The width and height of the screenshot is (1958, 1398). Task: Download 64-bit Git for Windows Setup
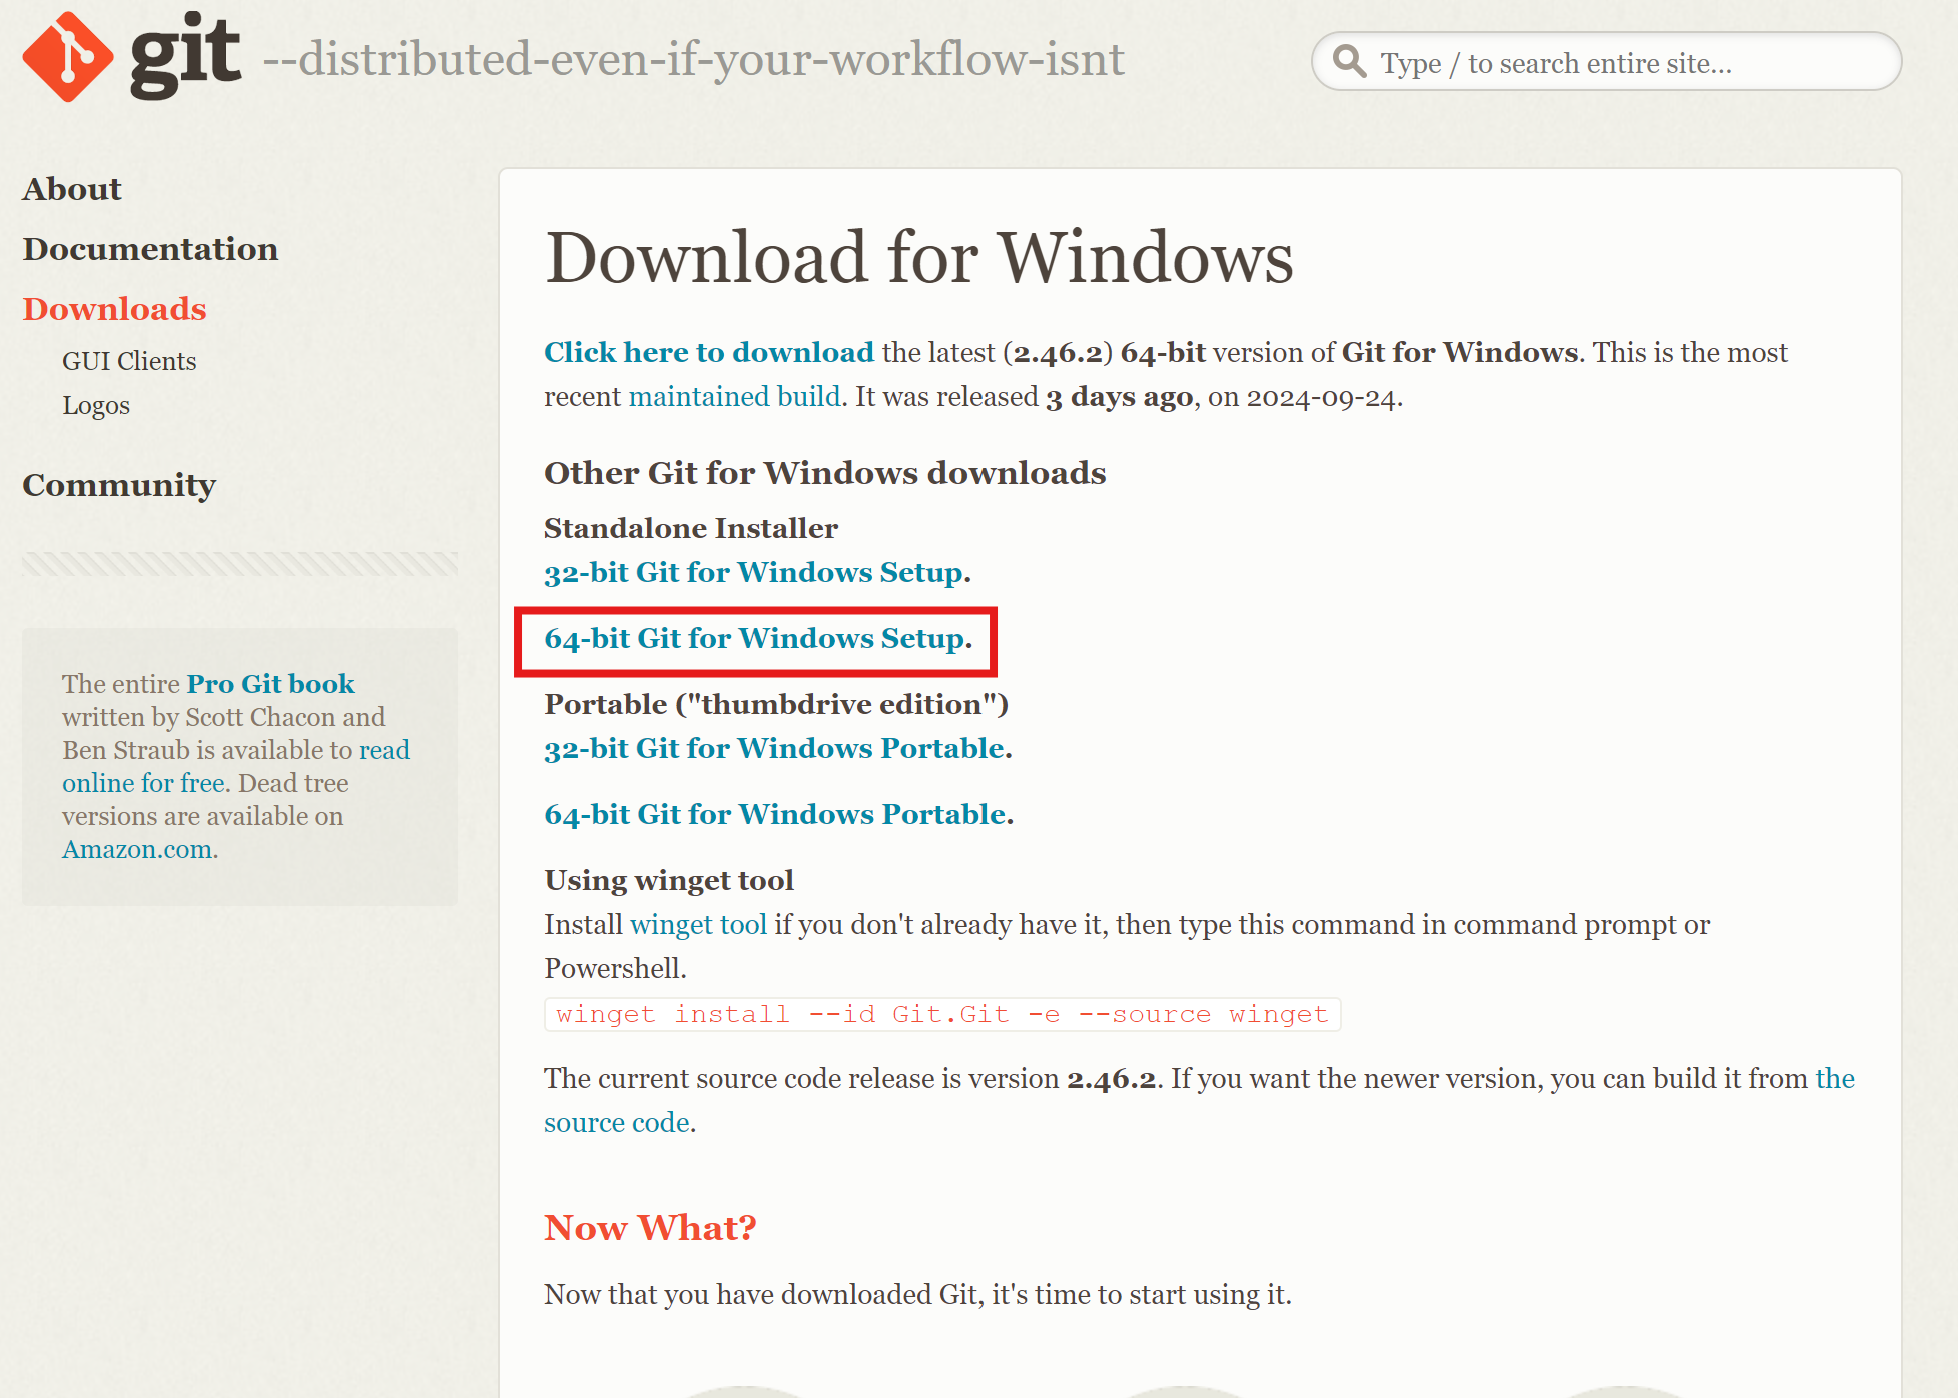(x=756, y=638)
